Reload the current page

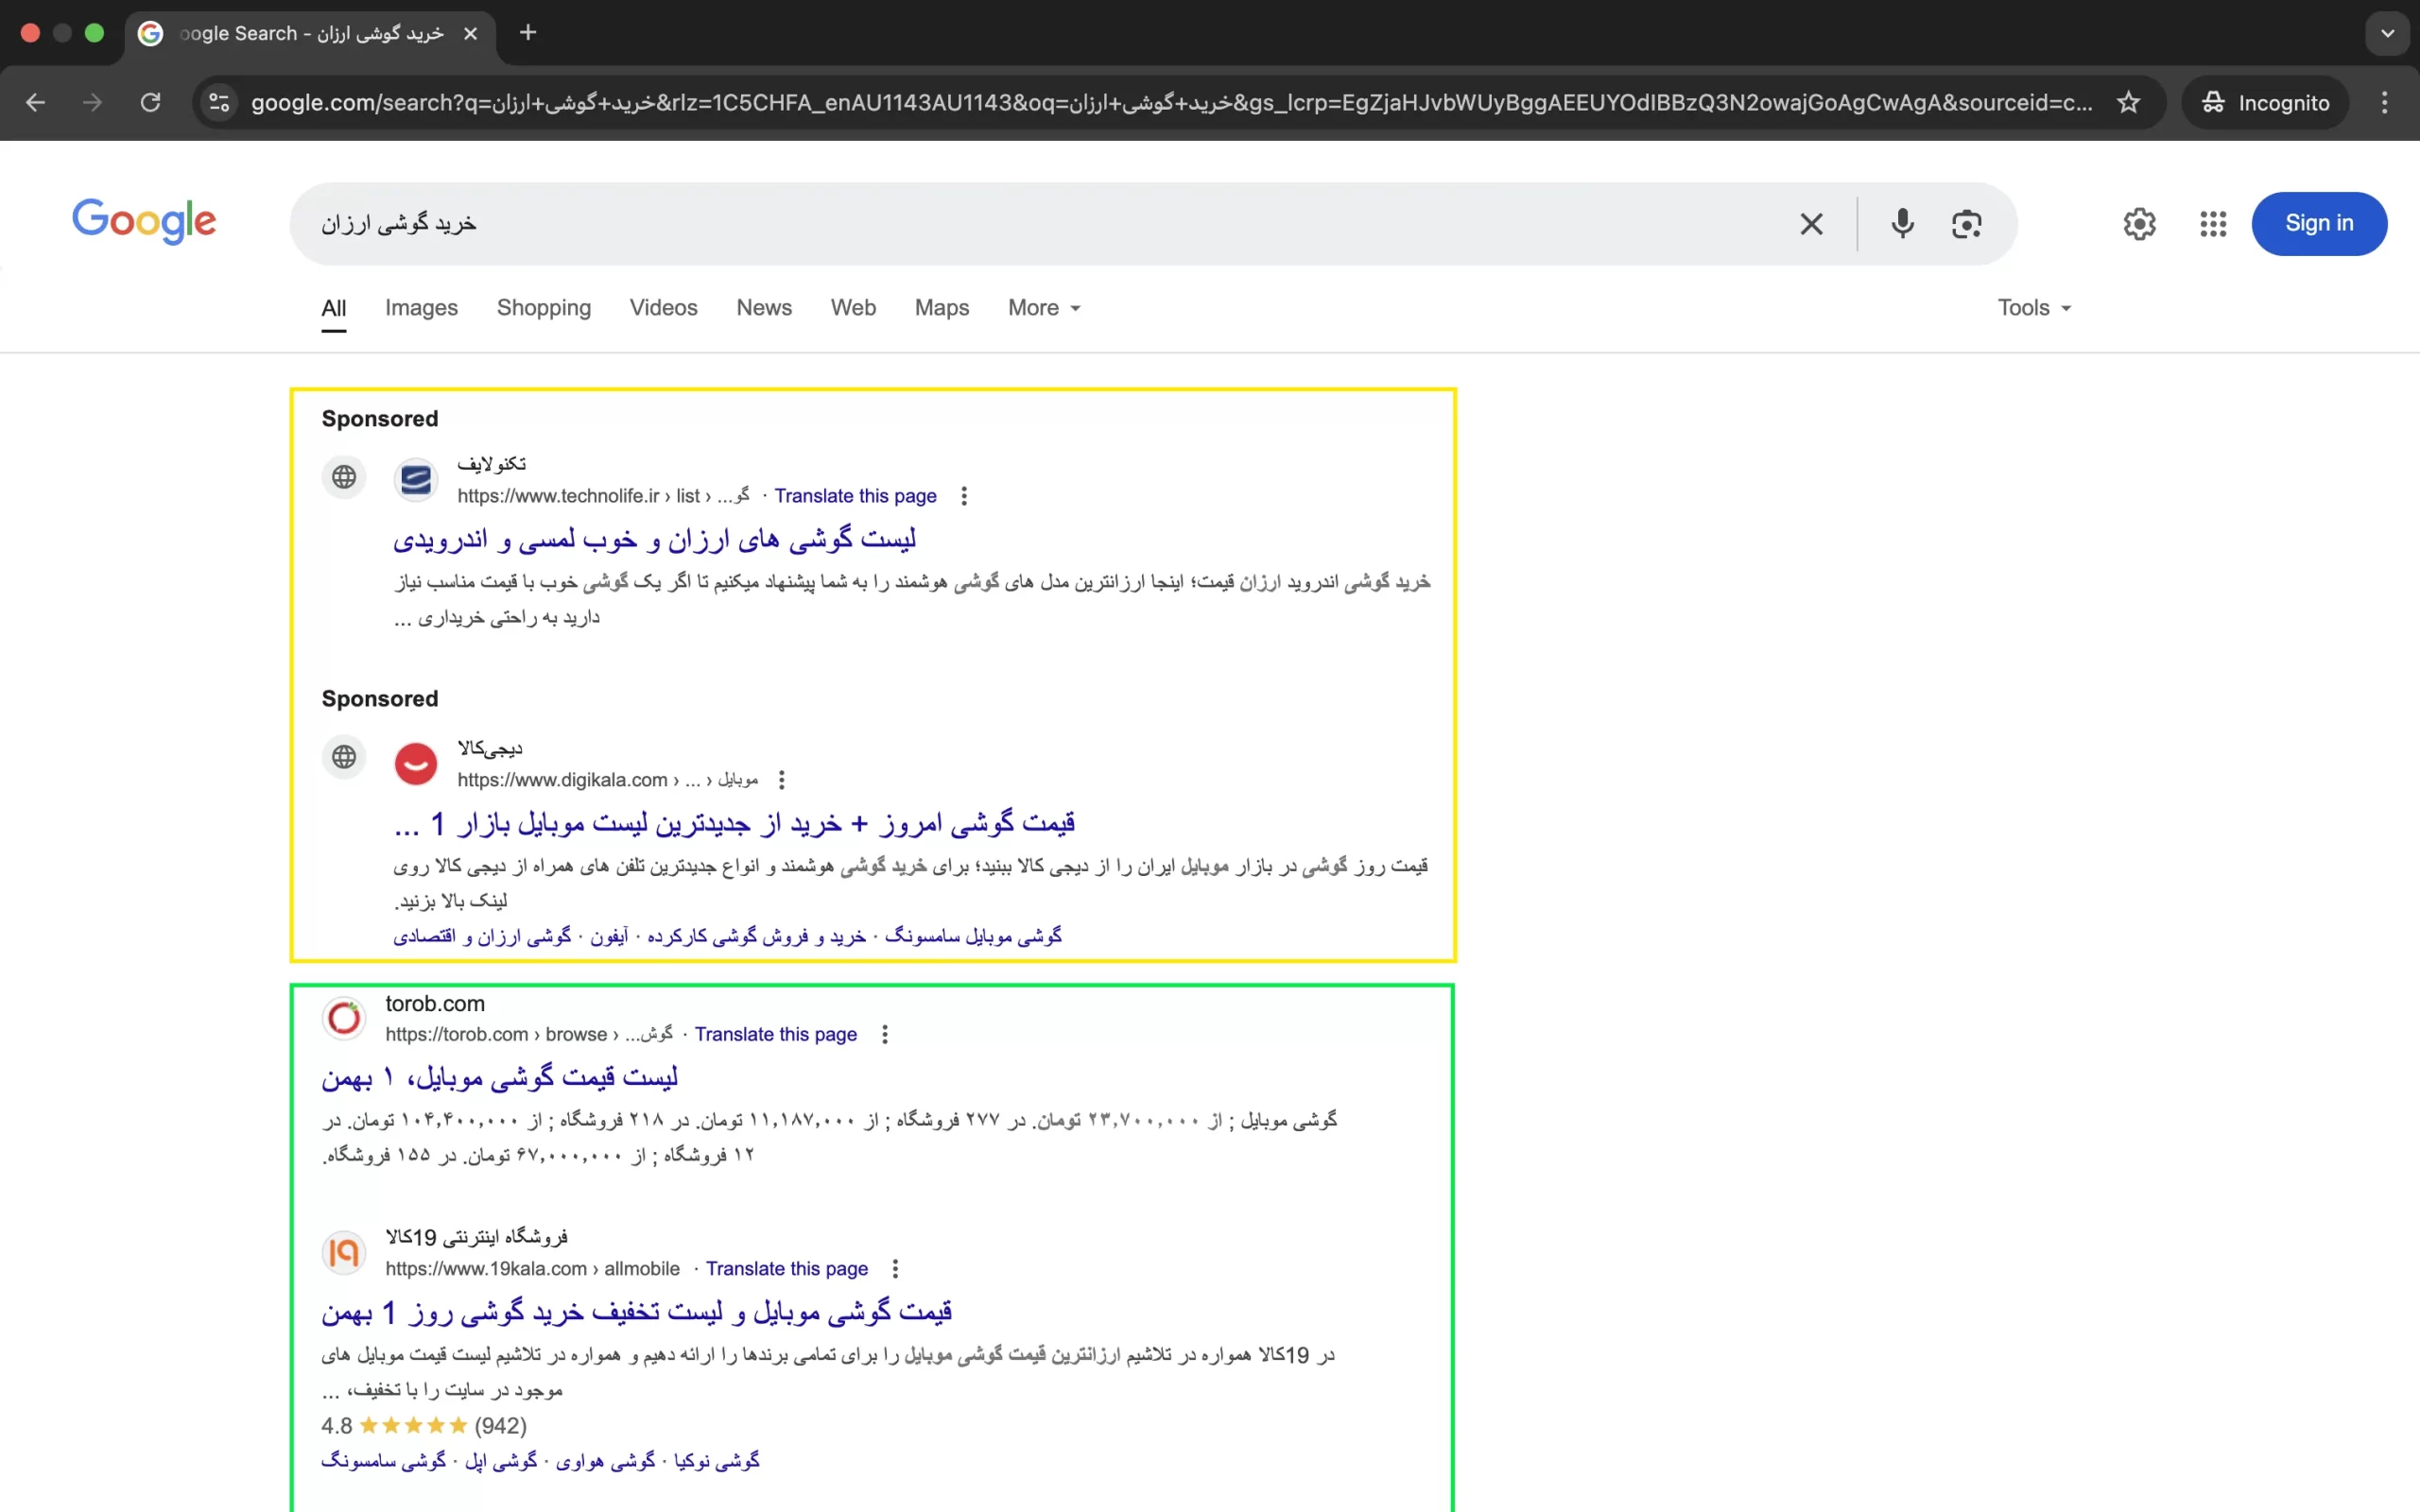coord(150,102)
